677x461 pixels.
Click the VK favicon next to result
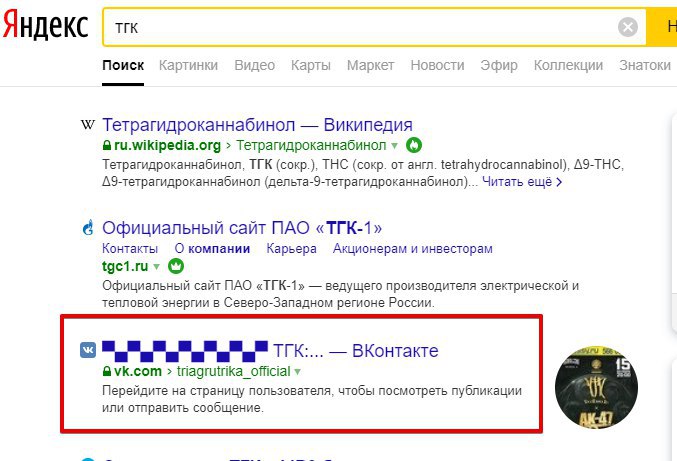[x=88, y=350]
